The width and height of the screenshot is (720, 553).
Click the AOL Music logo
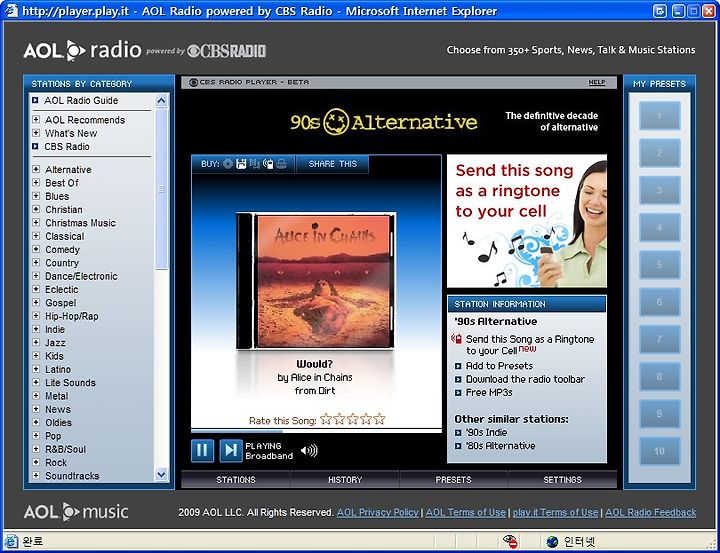[76, 512]
